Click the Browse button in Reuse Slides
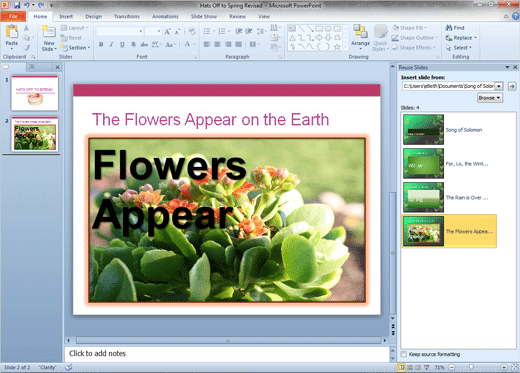 490,98
